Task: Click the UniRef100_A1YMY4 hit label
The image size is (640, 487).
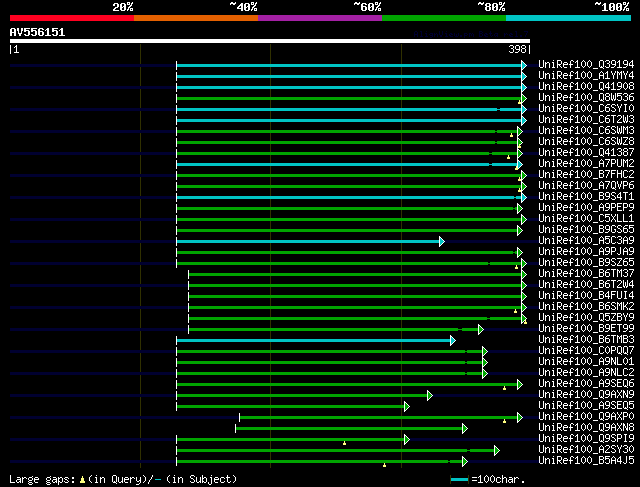Action: [x=586, y=76]
